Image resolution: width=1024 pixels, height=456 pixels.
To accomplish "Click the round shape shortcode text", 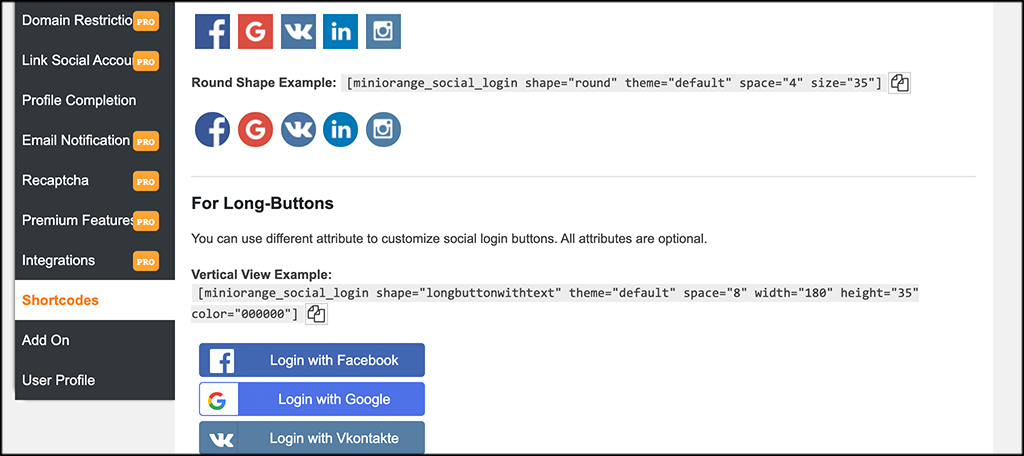I will point(614,83).
